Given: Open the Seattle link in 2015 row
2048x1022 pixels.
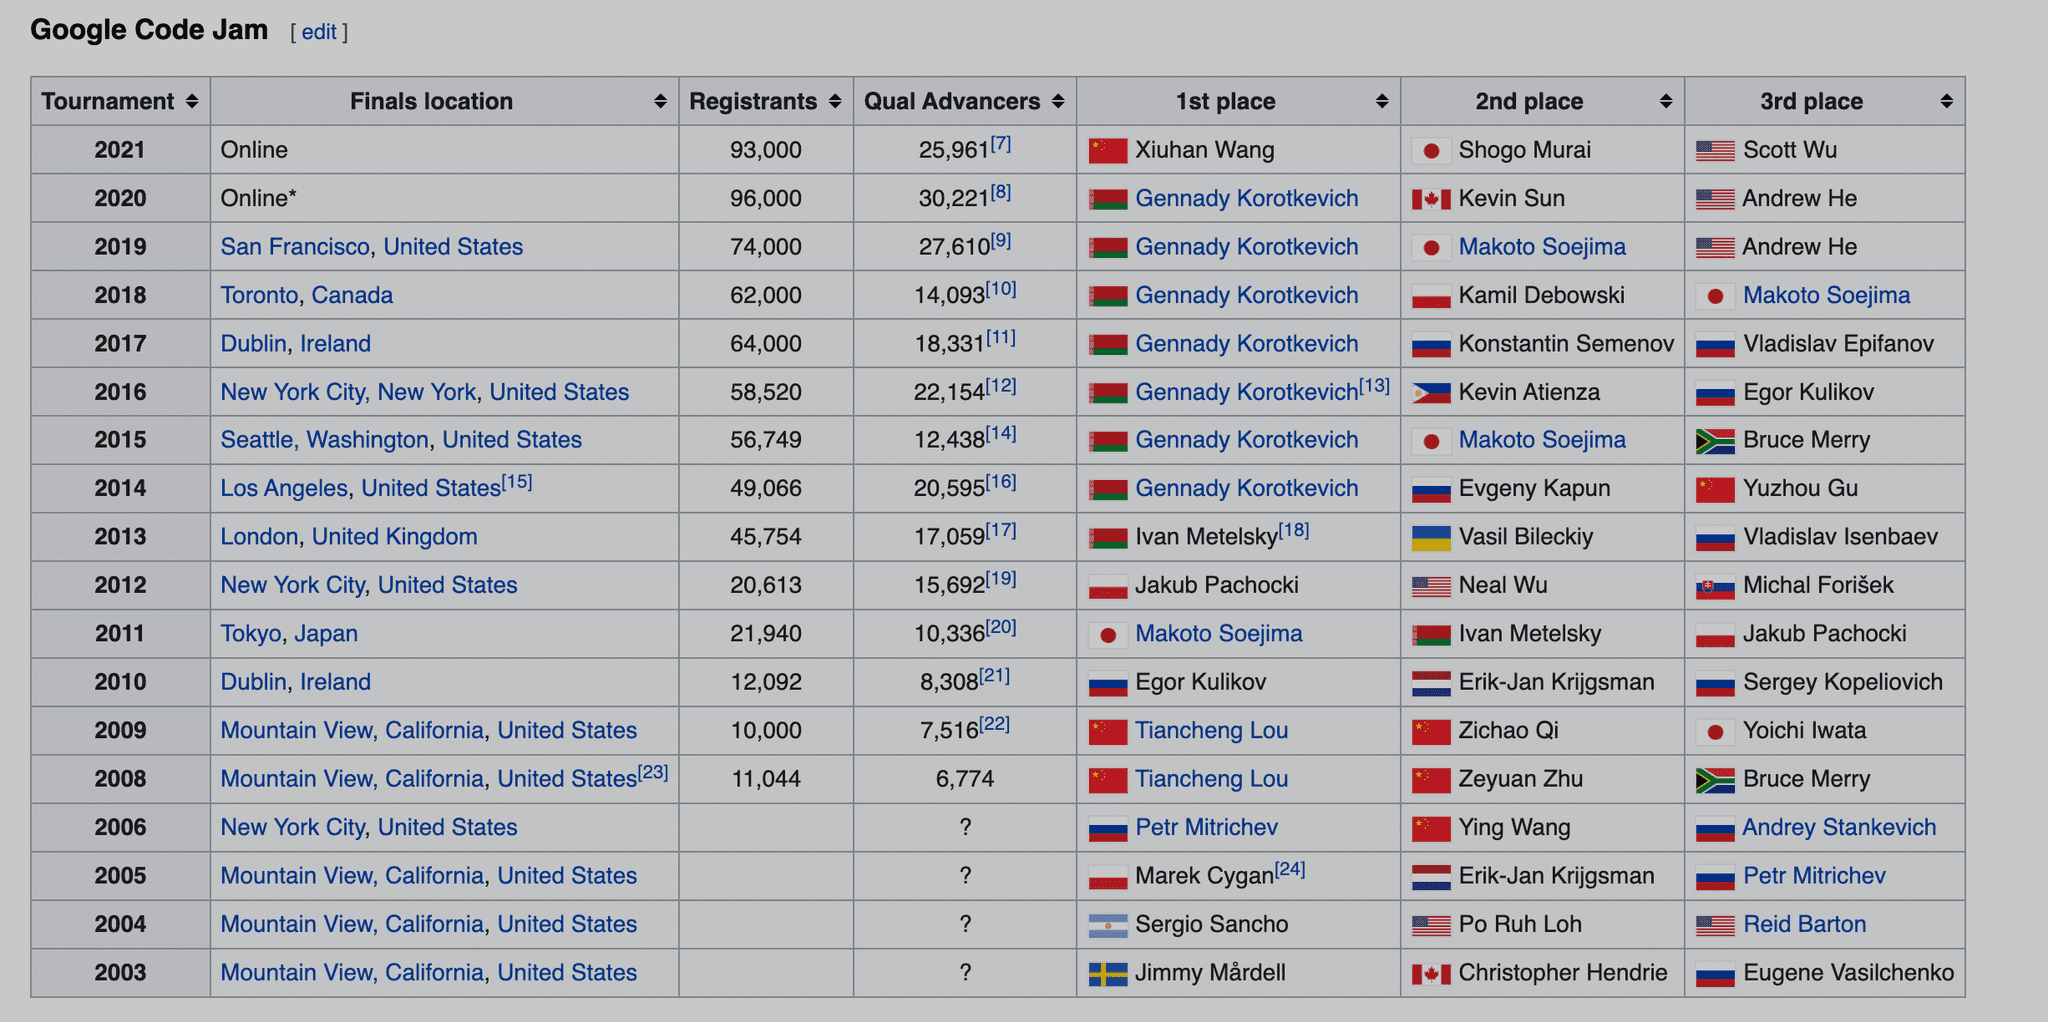Looking at the screenshot, I should pos(257,440).
